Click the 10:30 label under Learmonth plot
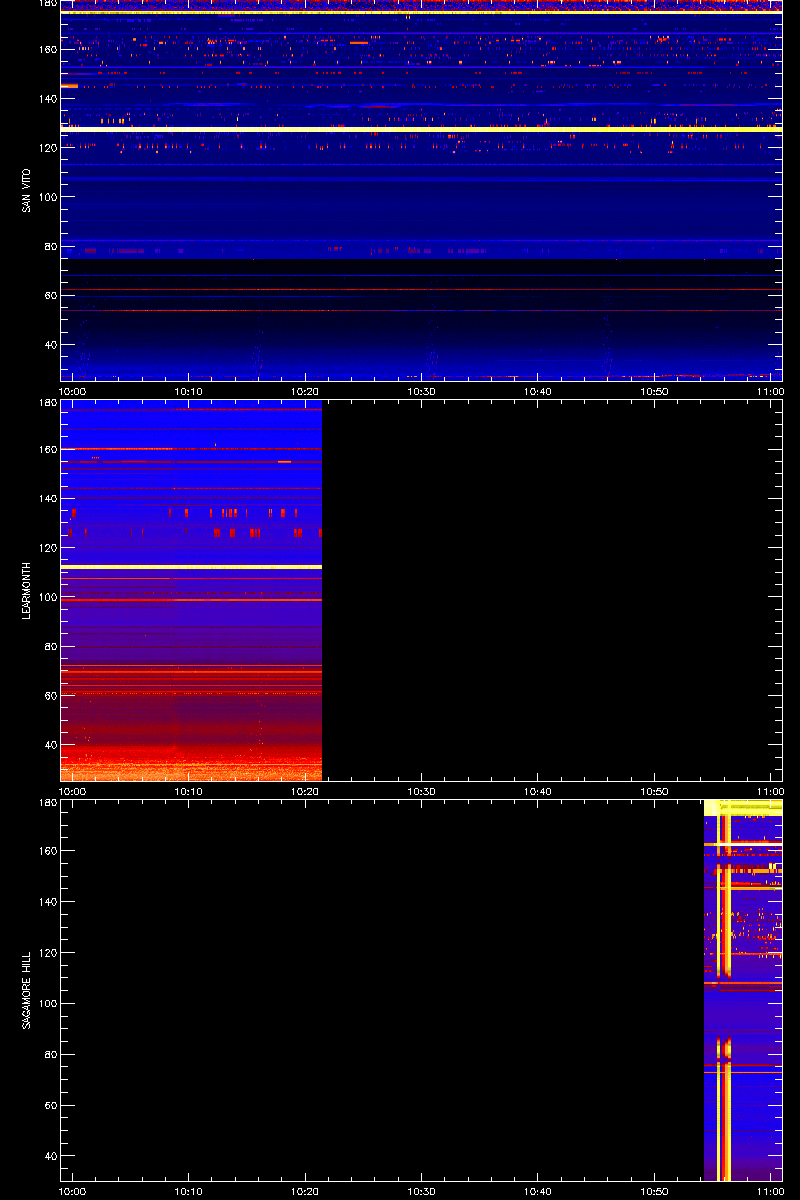800x1200 pixels. (x=421, y=792)
